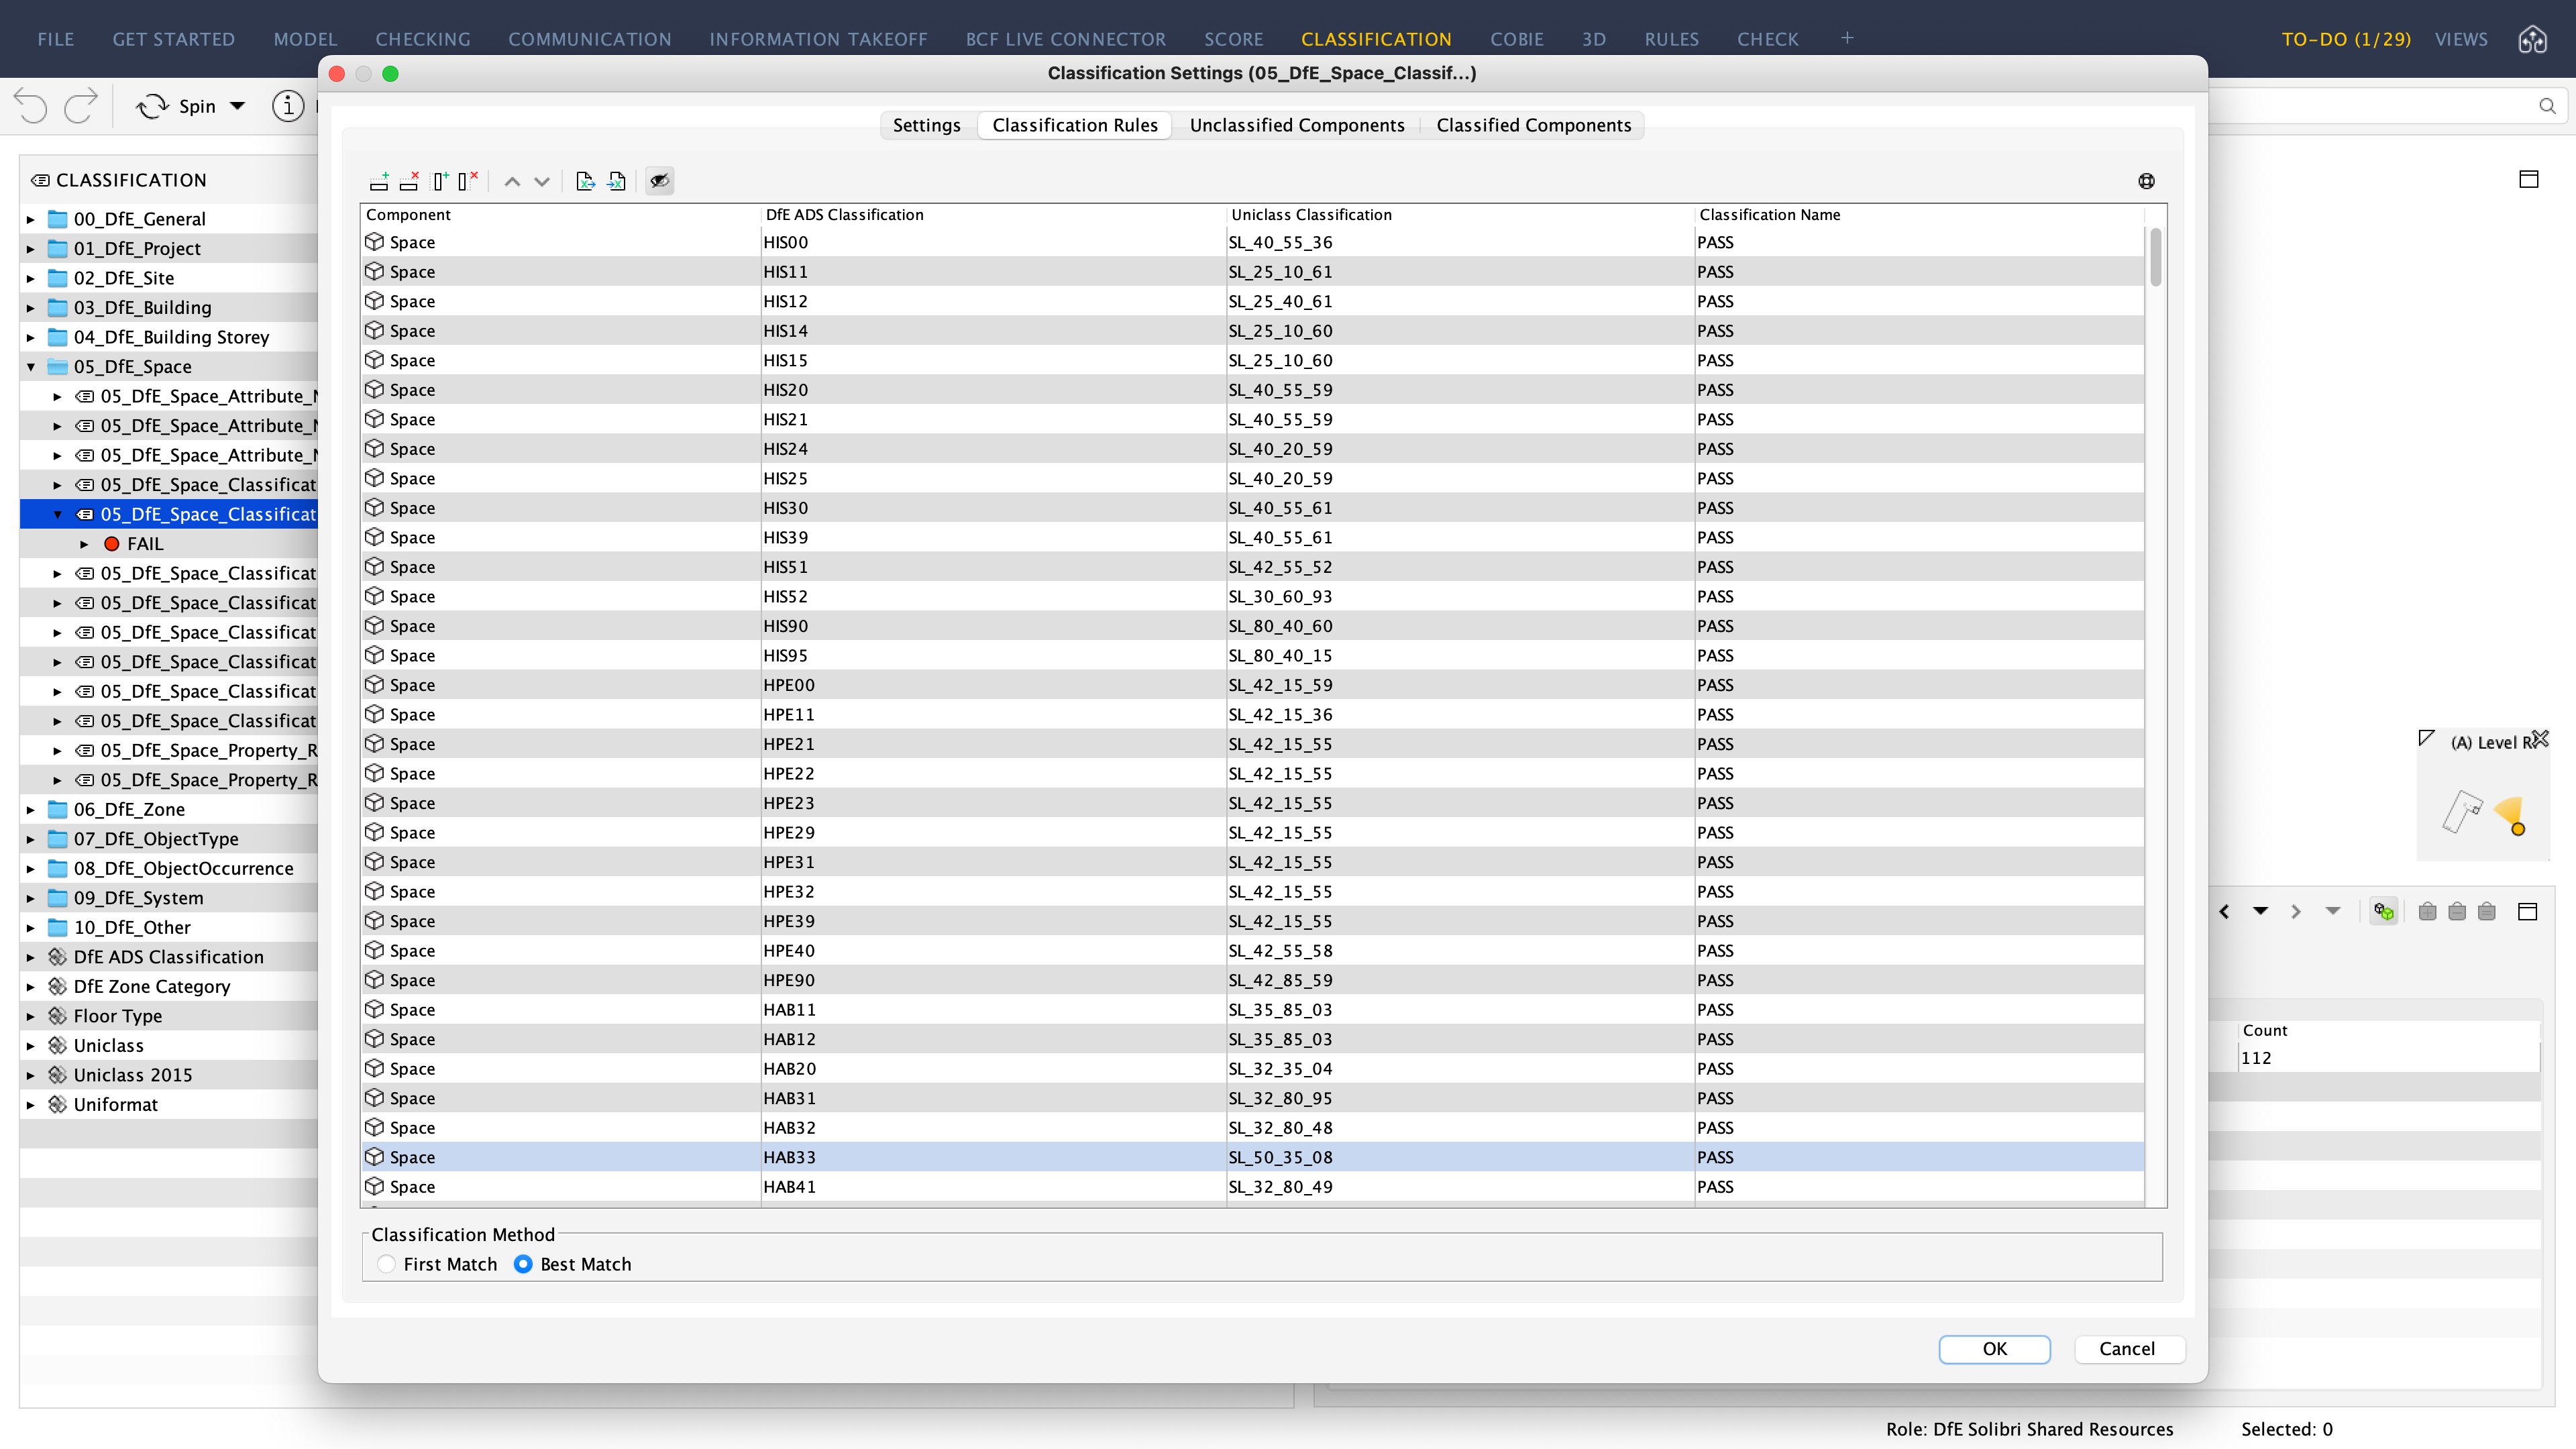Add a new layout with the plus button

1846,38
